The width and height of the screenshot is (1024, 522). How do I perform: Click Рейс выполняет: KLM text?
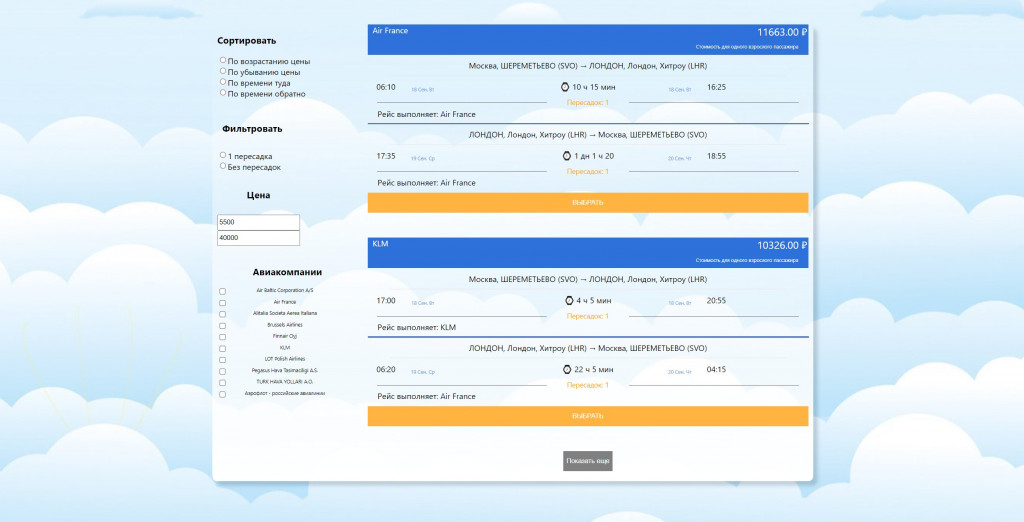tap(417, 327)
